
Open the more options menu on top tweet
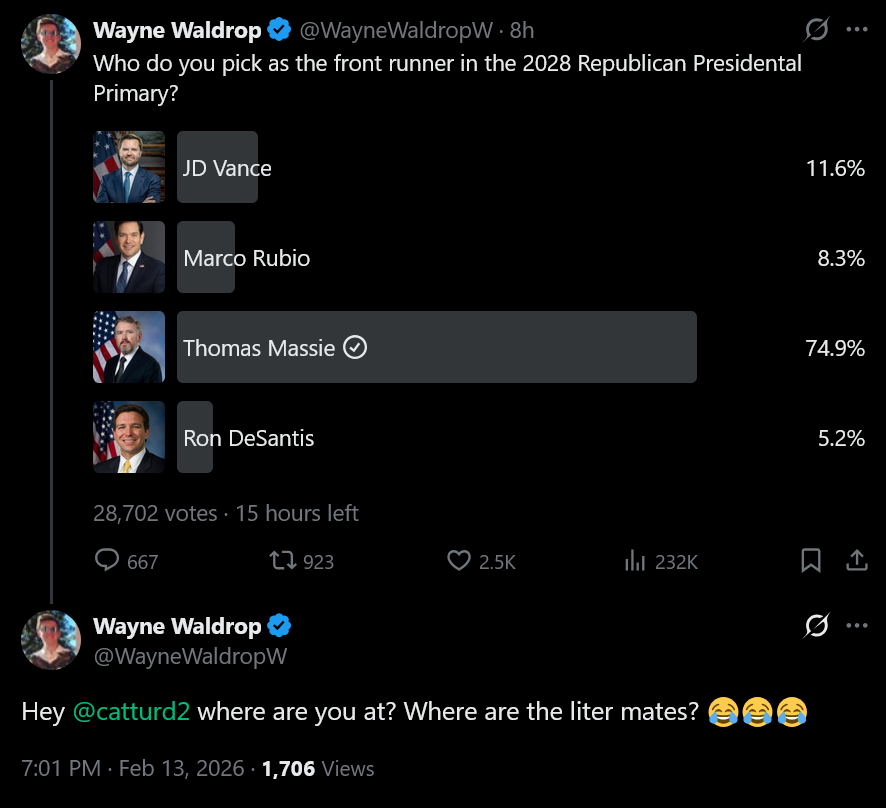coord(857,29)
